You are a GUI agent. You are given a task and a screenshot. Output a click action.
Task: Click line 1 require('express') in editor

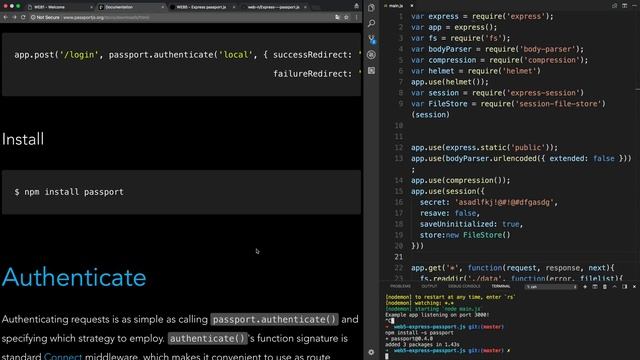click(x=482, y=16)
